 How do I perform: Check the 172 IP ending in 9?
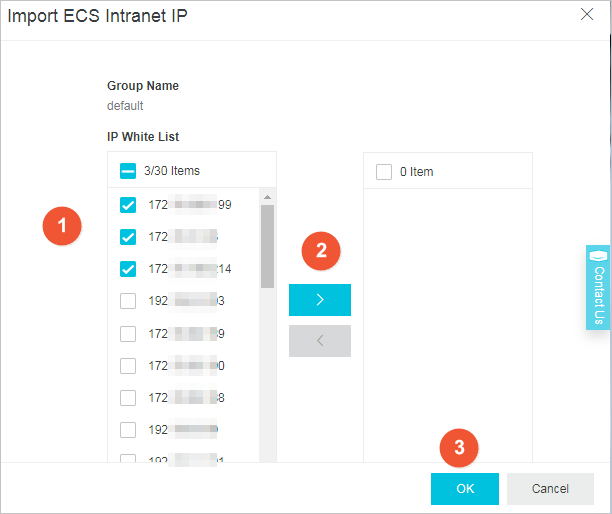128,334
